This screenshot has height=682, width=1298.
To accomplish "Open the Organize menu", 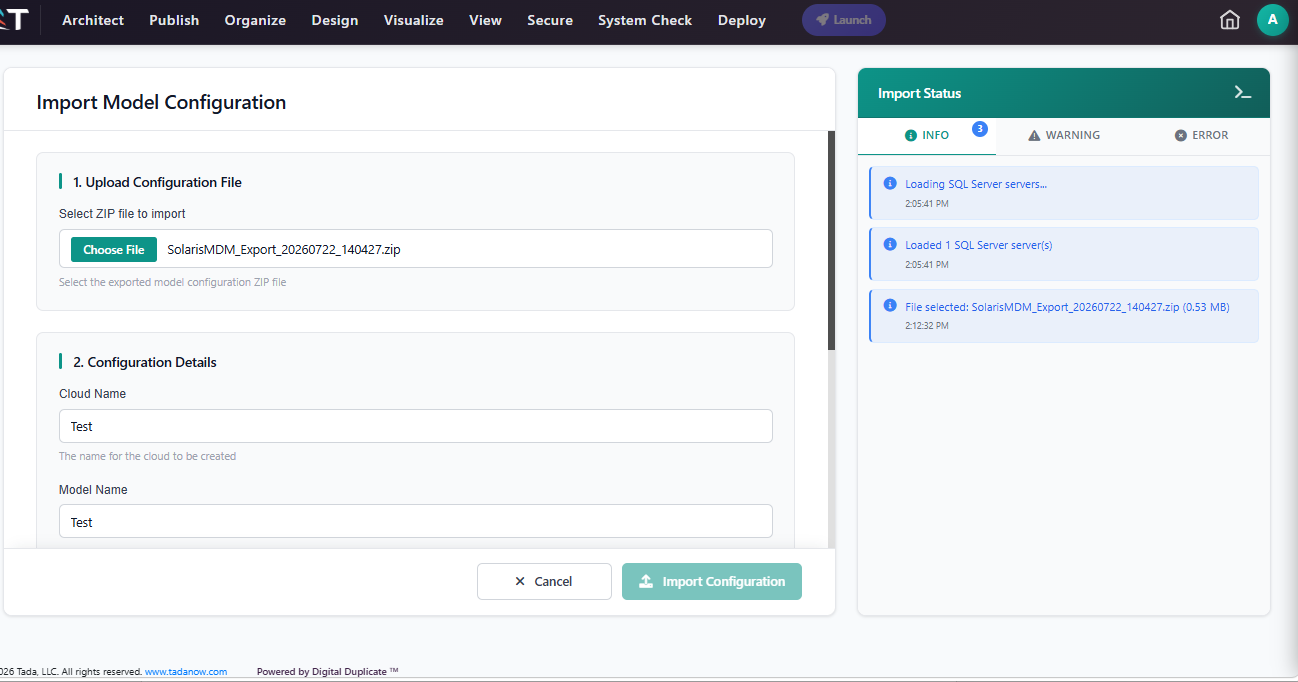I will 255,20.
